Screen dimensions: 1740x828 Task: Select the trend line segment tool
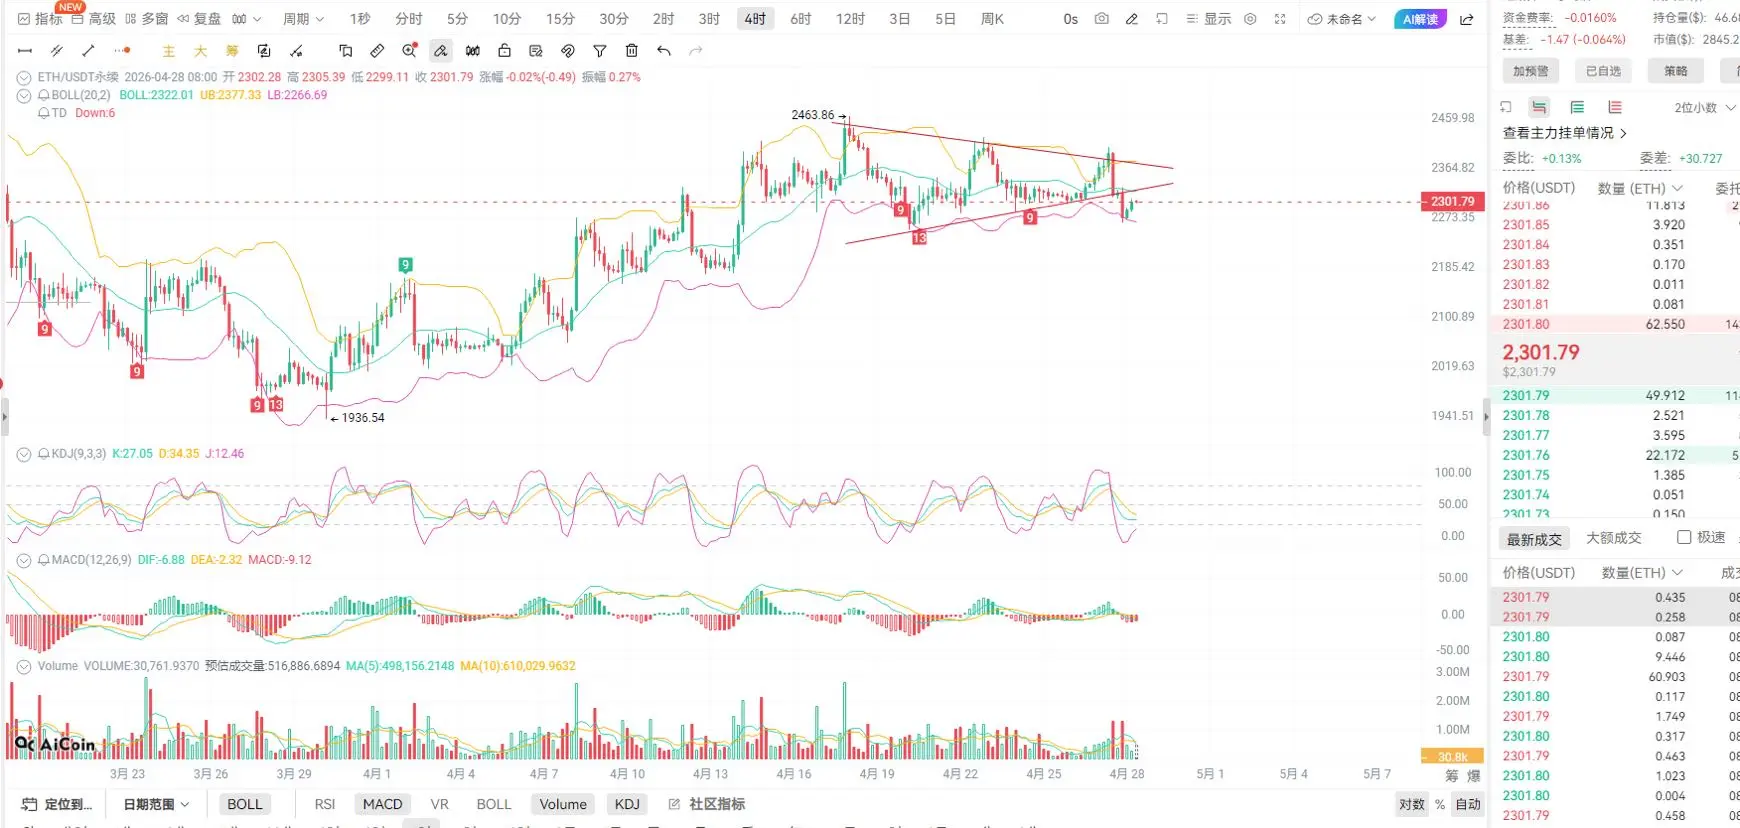tap(88, 51)
